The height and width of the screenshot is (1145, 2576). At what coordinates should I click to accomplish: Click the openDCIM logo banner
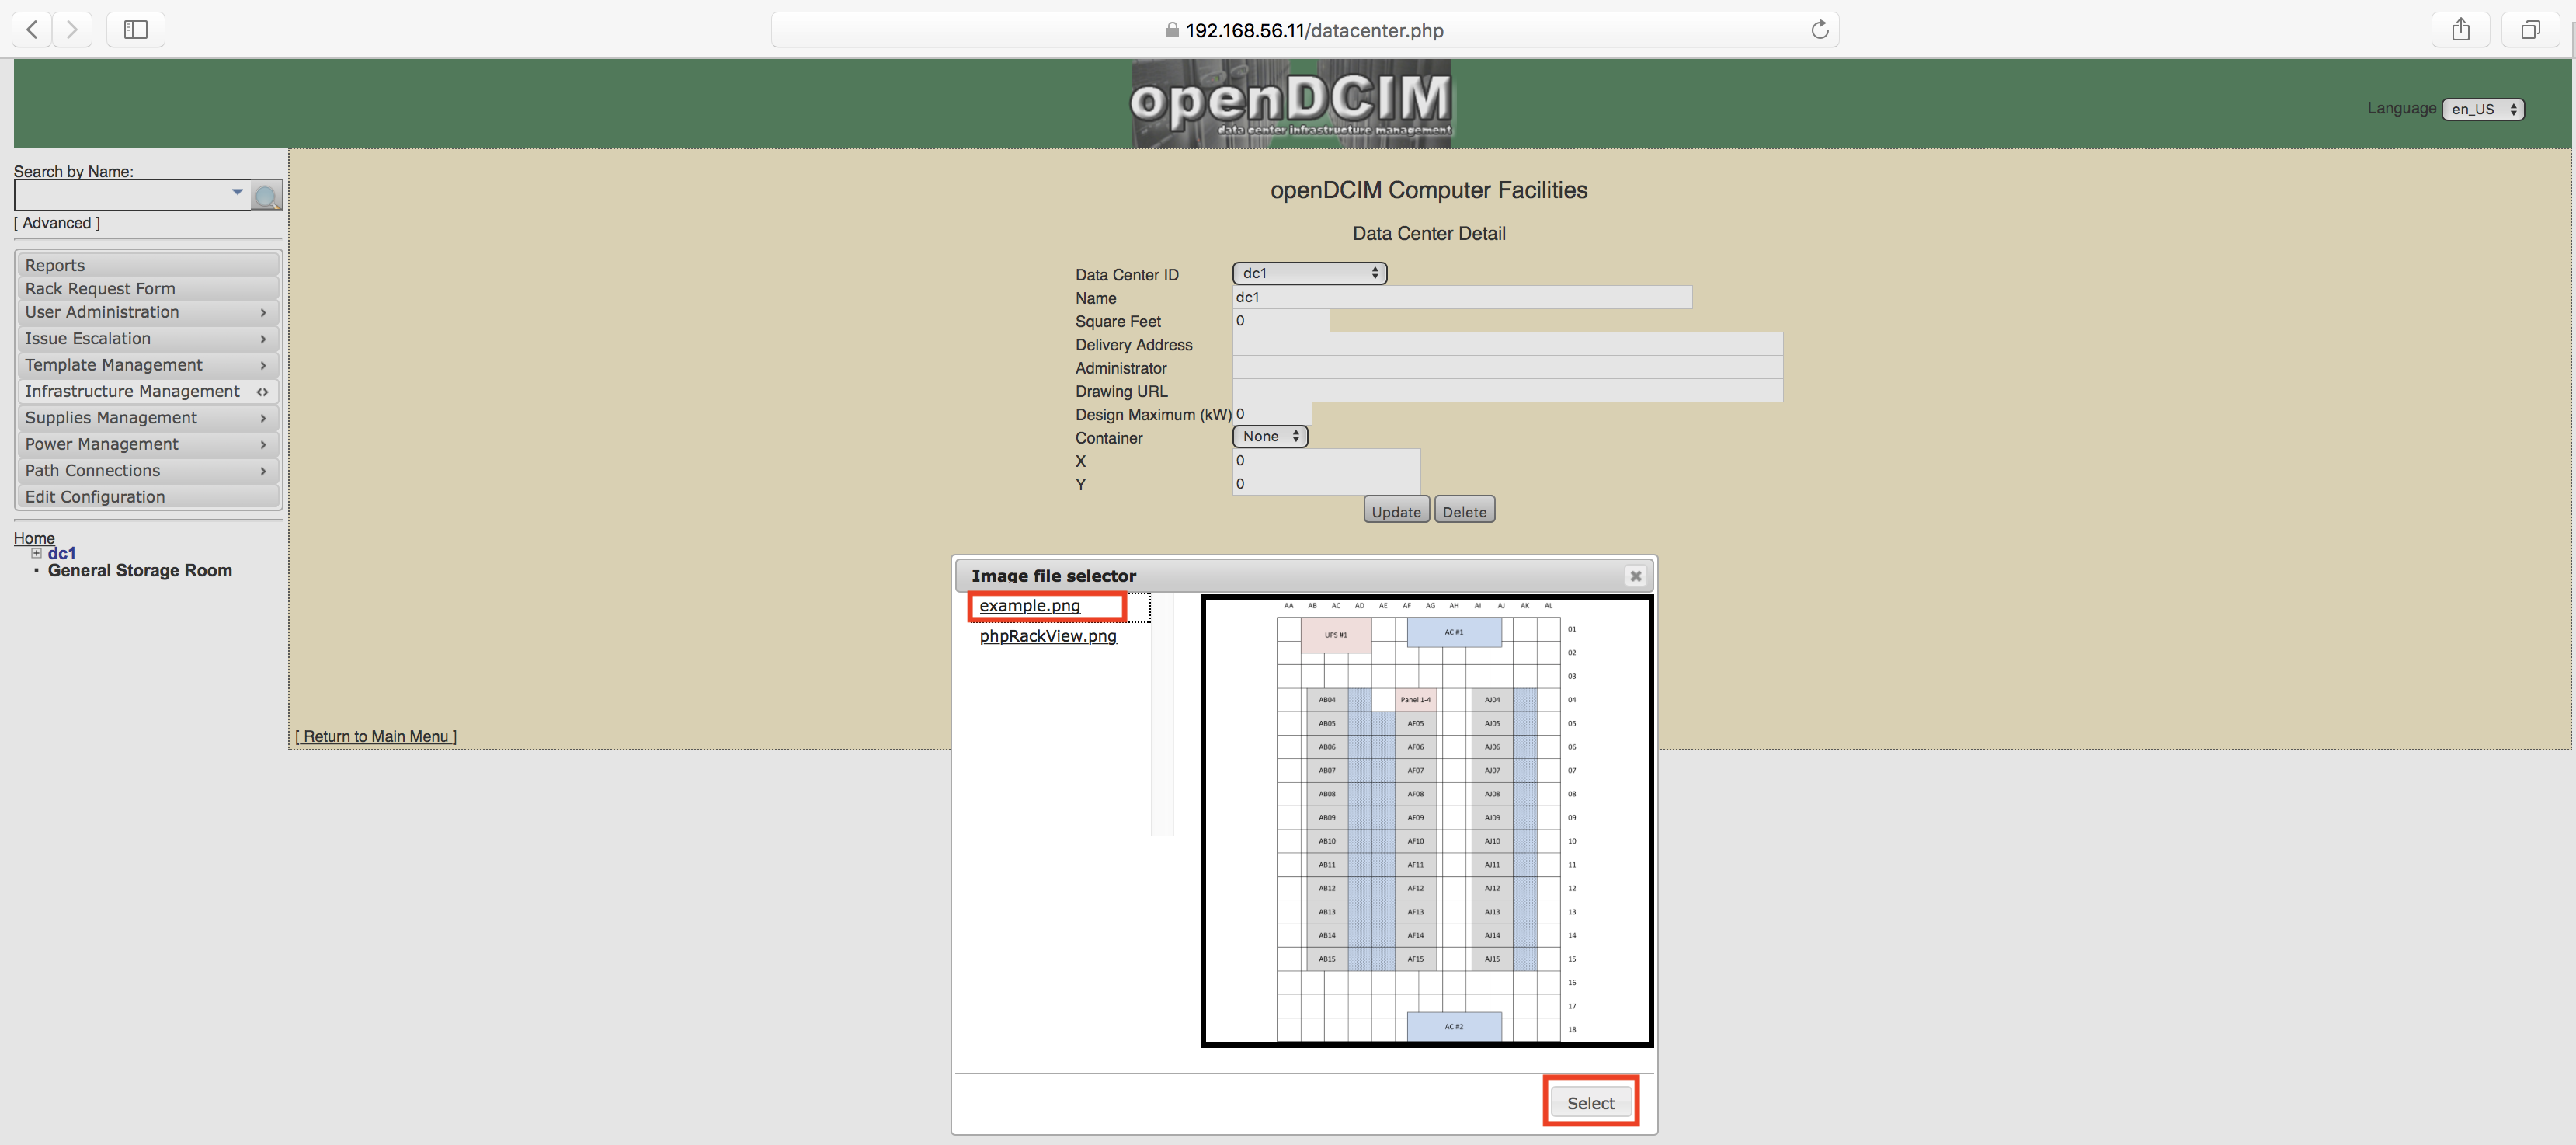tap(1291, 103)
